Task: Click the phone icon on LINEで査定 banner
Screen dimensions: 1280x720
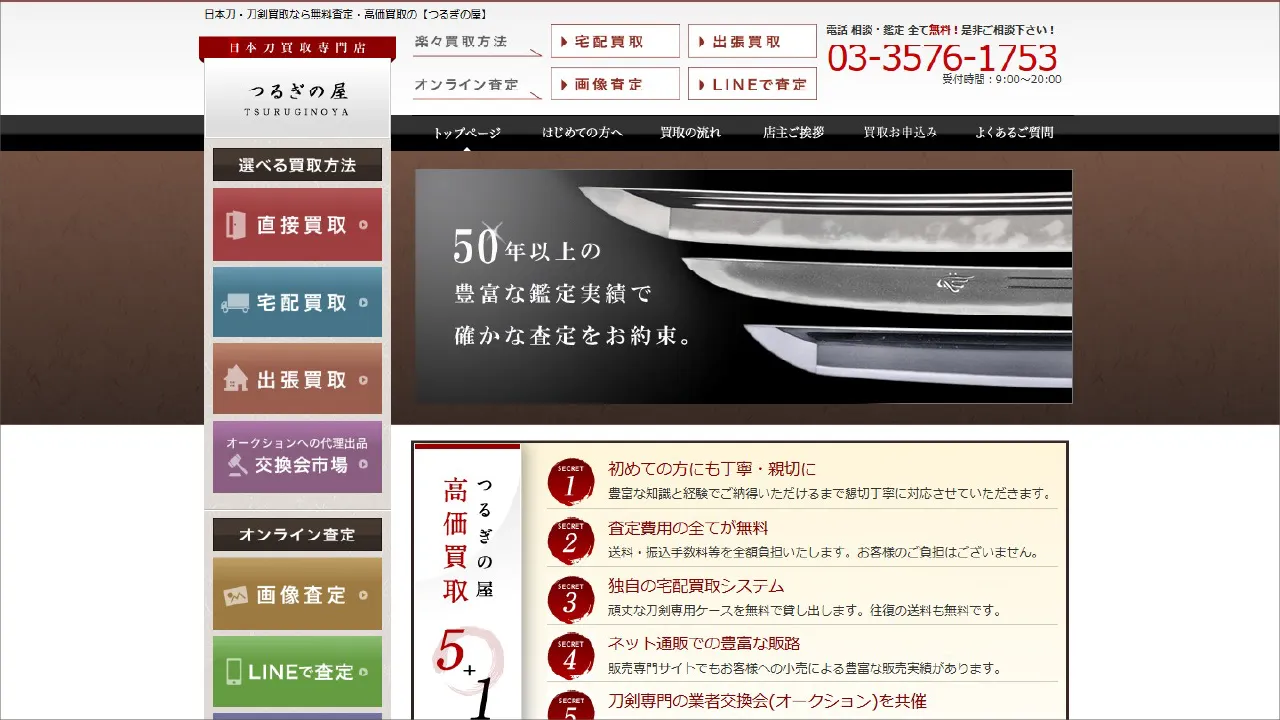Action: (234, 672)
